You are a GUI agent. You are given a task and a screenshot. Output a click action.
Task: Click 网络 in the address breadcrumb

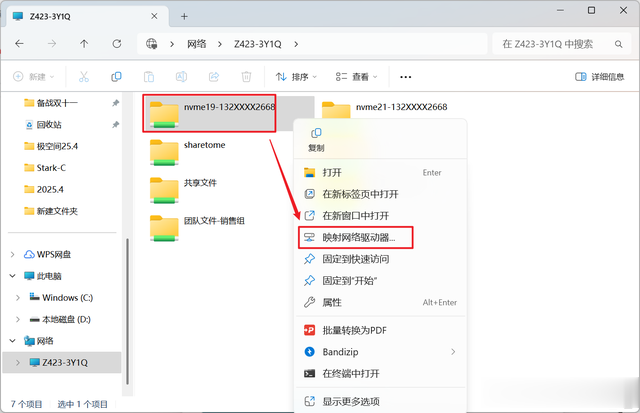(x=196, y=44)
